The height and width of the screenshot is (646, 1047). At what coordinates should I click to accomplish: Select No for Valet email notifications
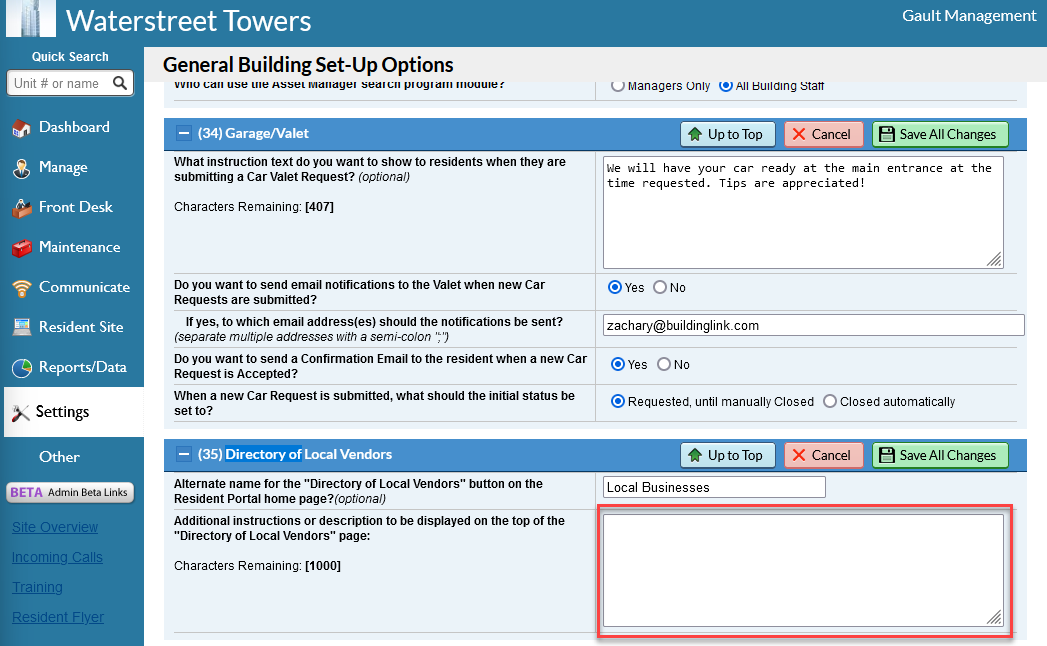coord(660,287)
